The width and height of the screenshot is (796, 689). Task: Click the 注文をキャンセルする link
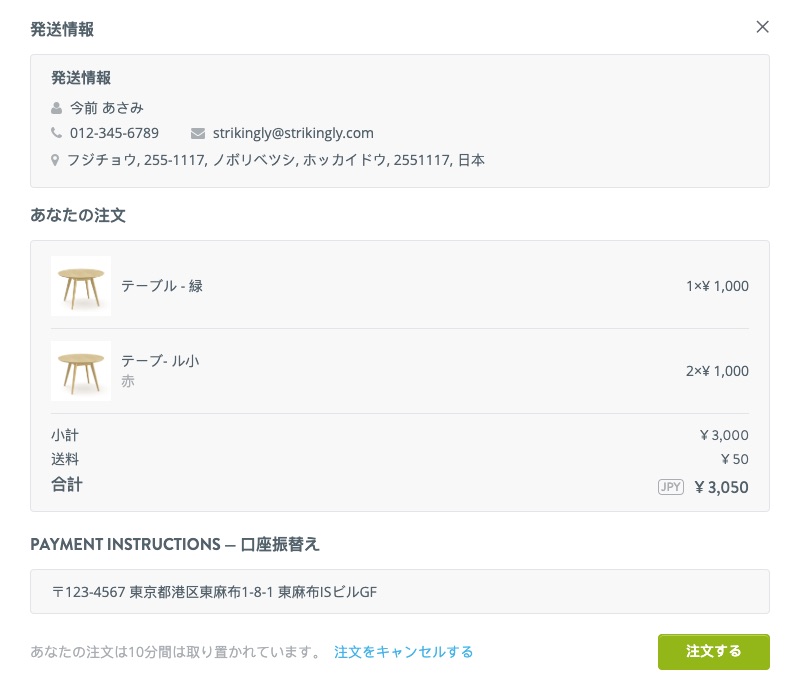click(404, 651)
